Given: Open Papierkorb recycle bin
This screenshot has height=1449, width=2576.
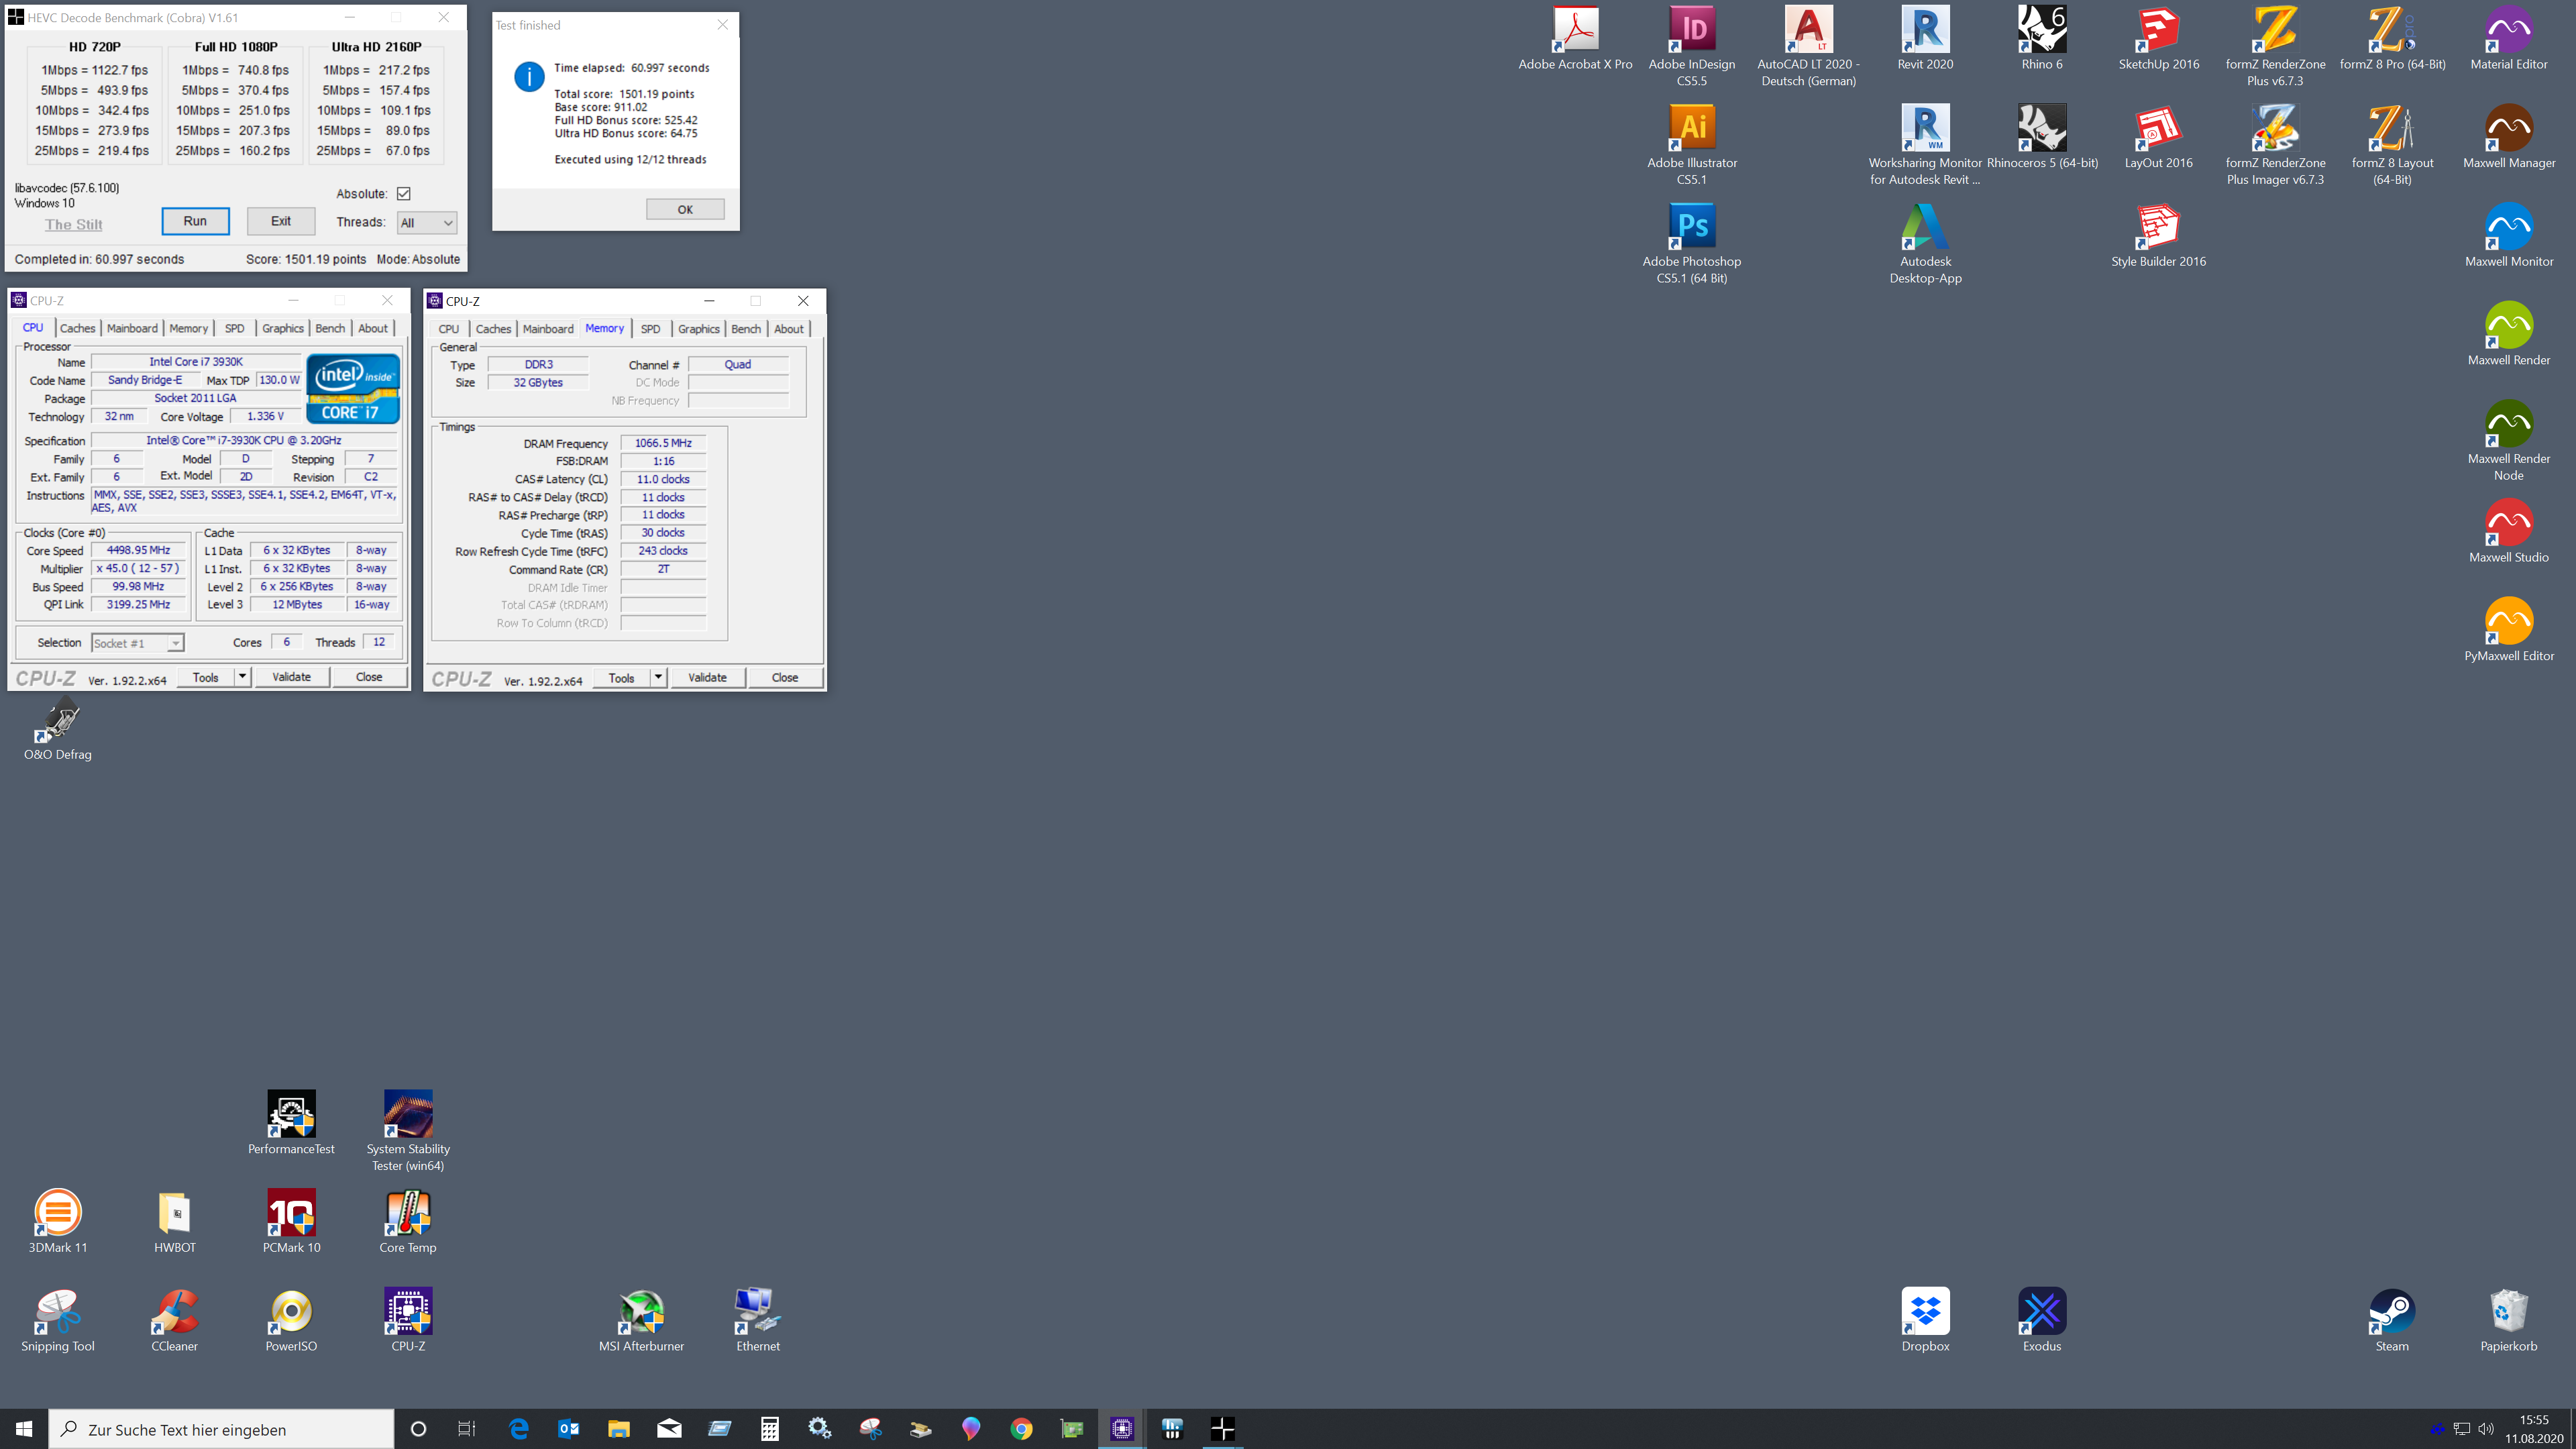Looking at the screenshot, I should pyautogui.click(x=2508, y=1320).
